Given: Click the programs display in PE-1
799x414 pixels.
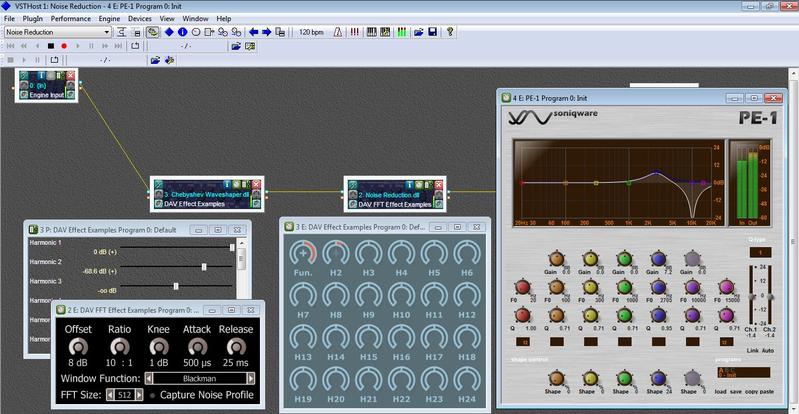Looking at the screenshot, I should point(743,372).
